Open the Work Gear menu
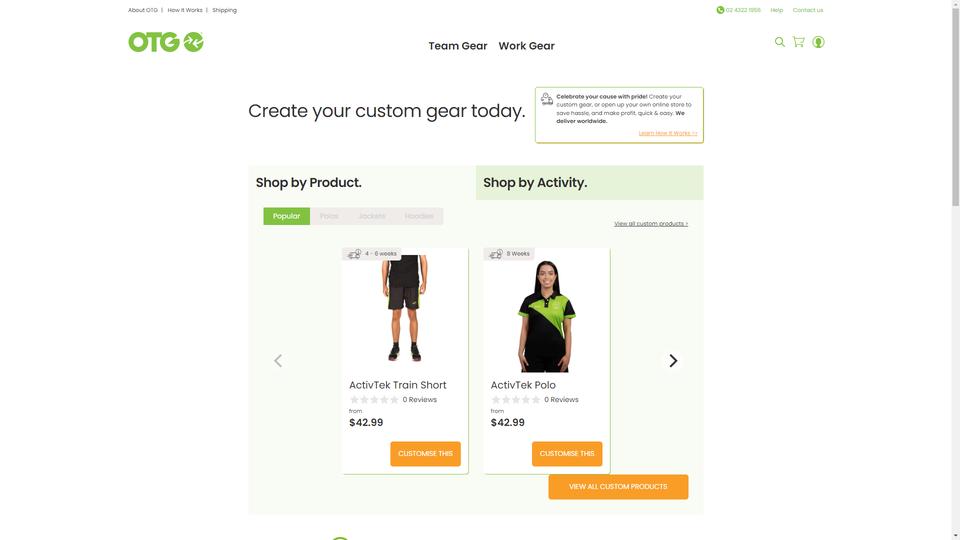960x540 pixels. (527, 46)
